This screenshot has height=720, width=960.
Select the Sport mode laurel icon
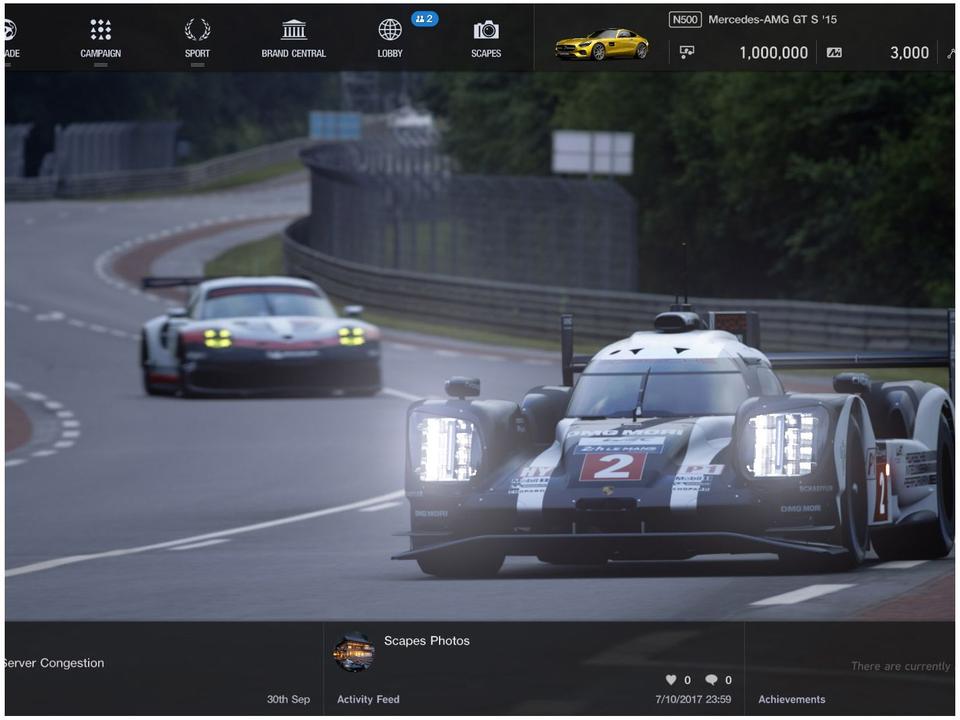[x=197, y=29]
